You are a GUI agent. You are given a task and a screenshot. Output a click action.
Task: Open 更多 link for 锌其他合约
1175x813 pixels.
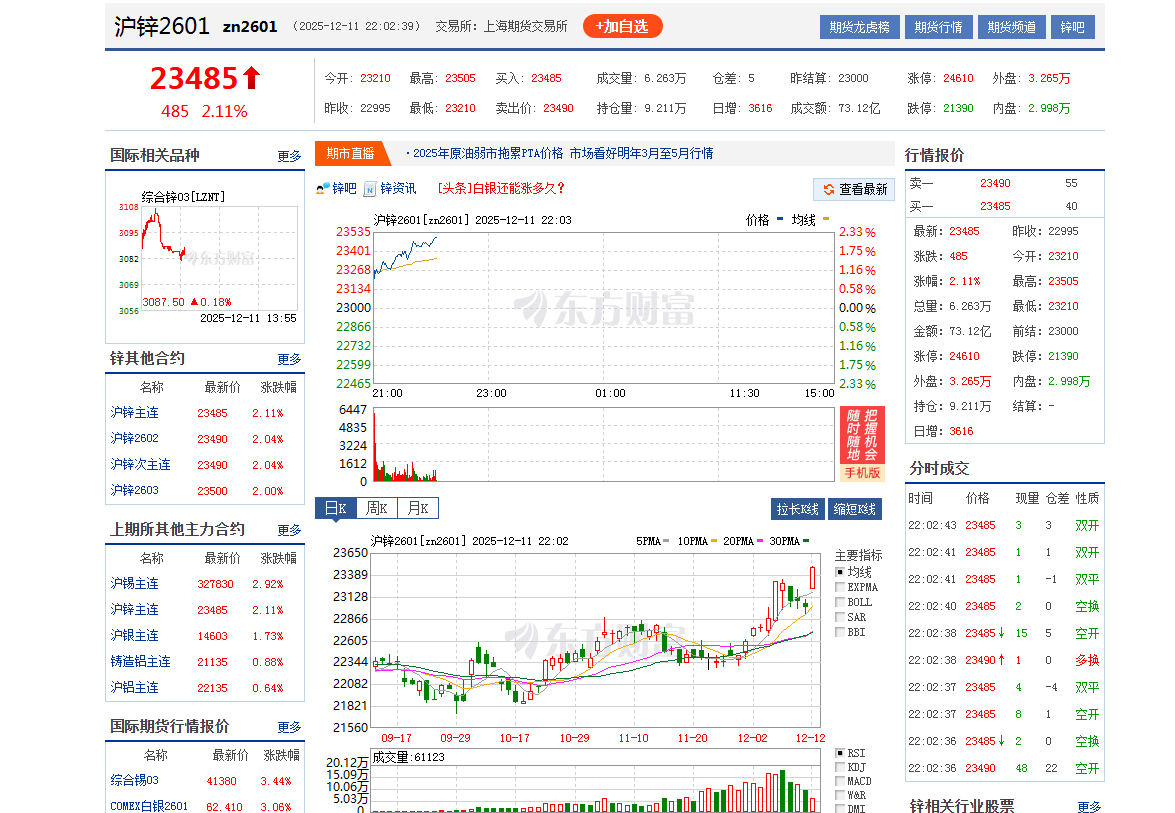point(289,359)
